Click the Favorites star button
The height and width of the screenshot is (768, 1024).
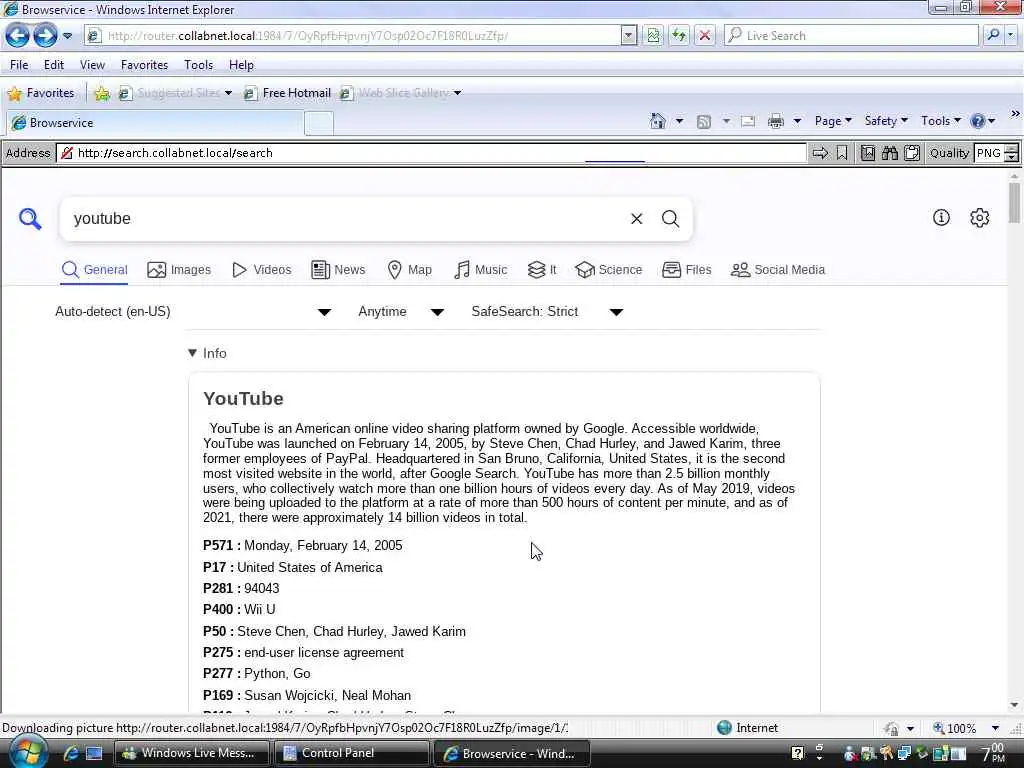click(40, 93)
